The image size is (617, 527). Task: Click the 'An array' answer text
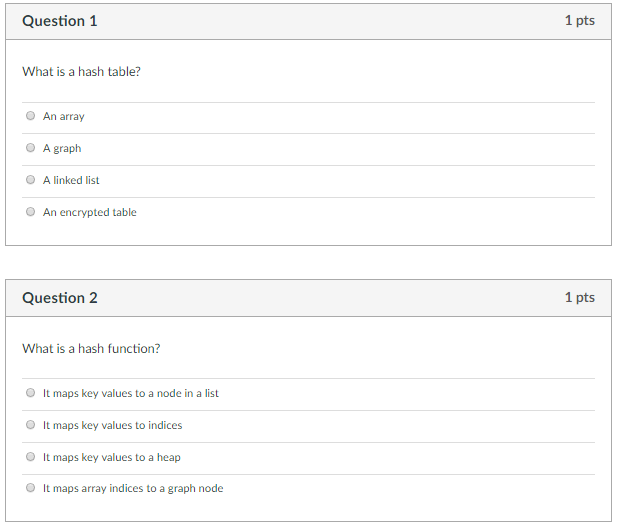click(x=64, y=116)
